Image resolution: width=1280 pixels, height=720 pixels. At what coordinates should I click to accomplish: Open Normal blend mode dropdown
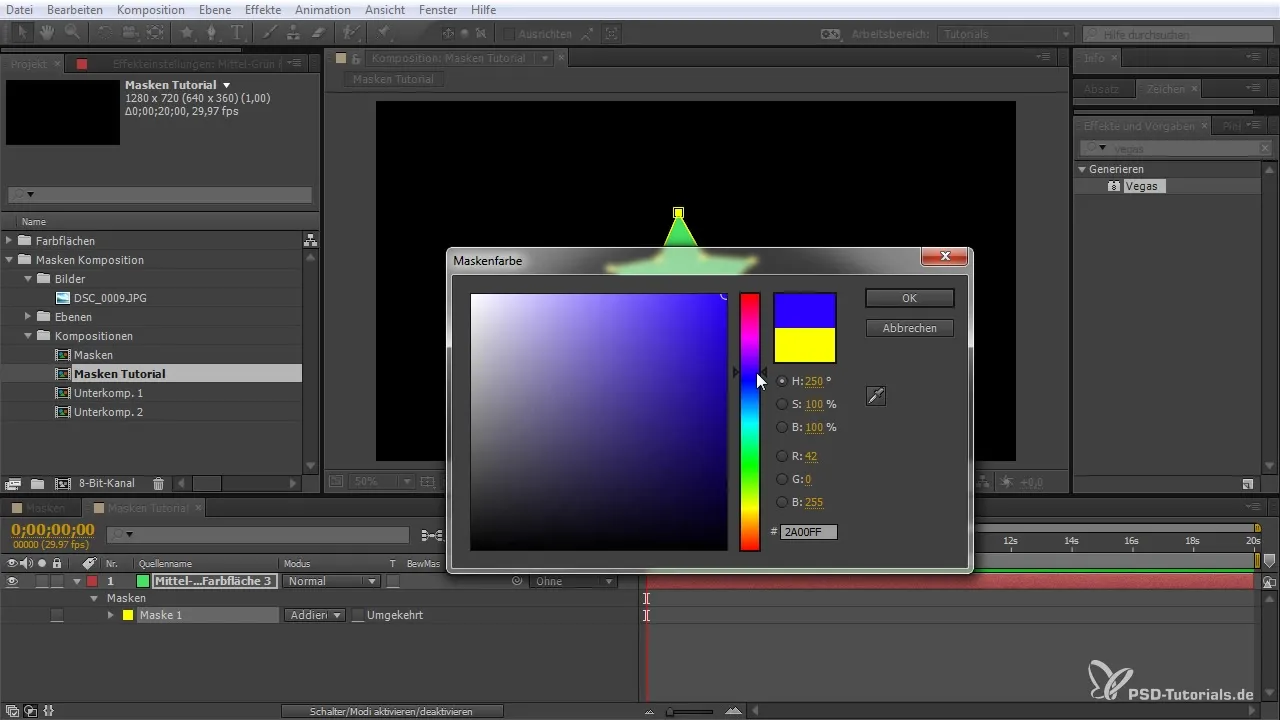click(332, 581)
